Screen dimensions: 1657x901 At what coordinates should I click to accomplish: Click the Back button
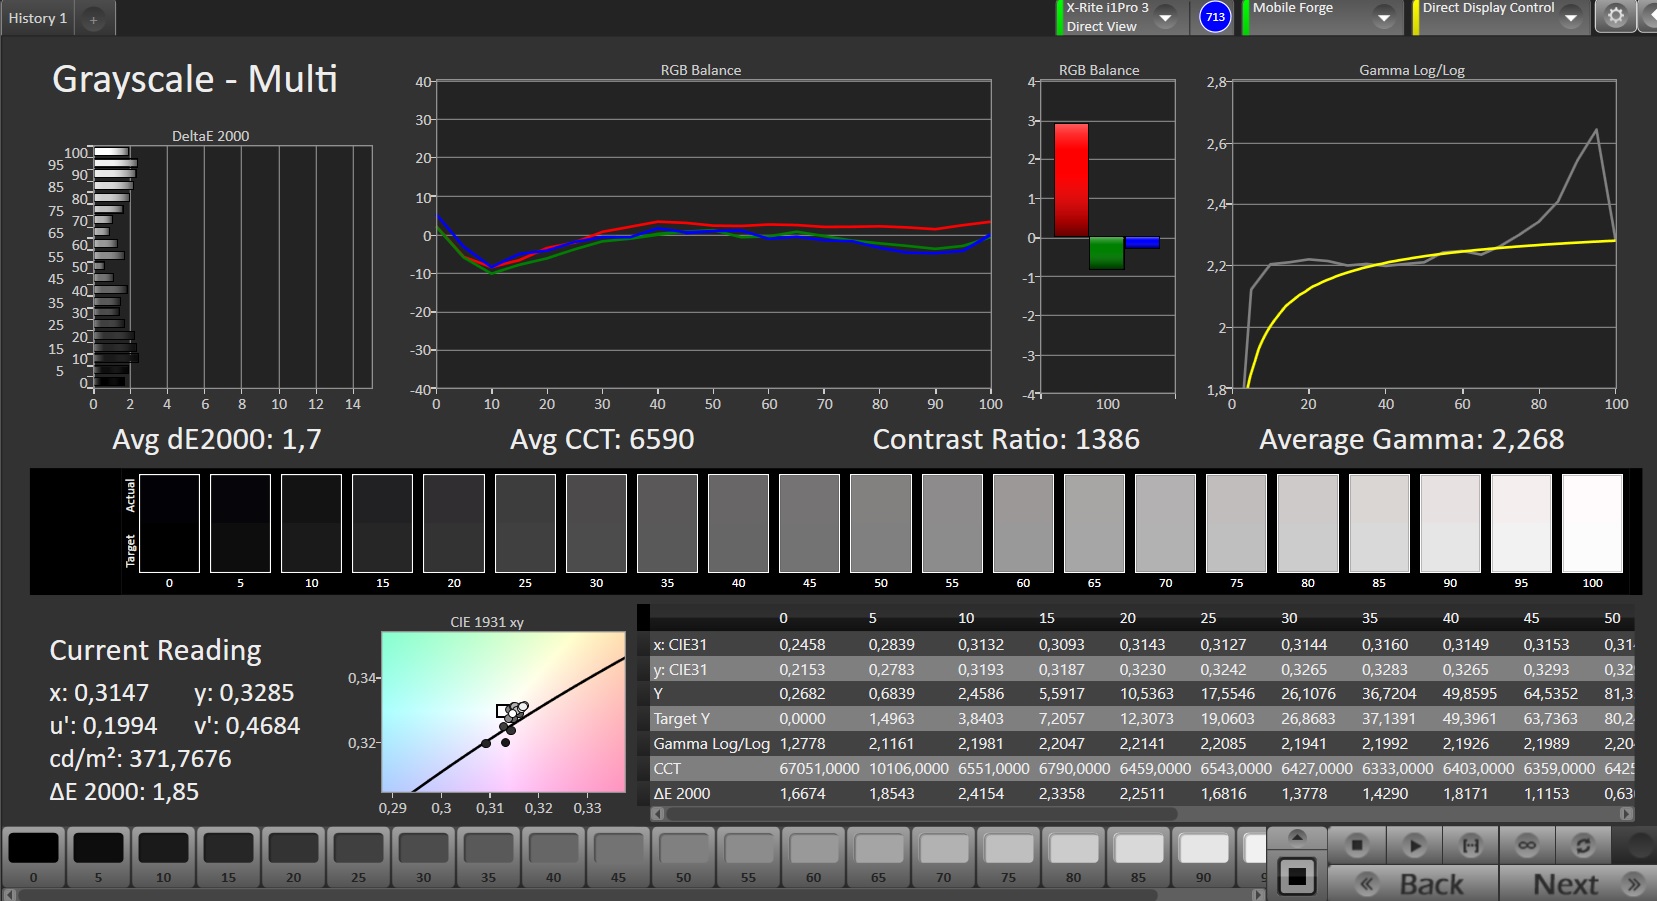pos(1414,884)
